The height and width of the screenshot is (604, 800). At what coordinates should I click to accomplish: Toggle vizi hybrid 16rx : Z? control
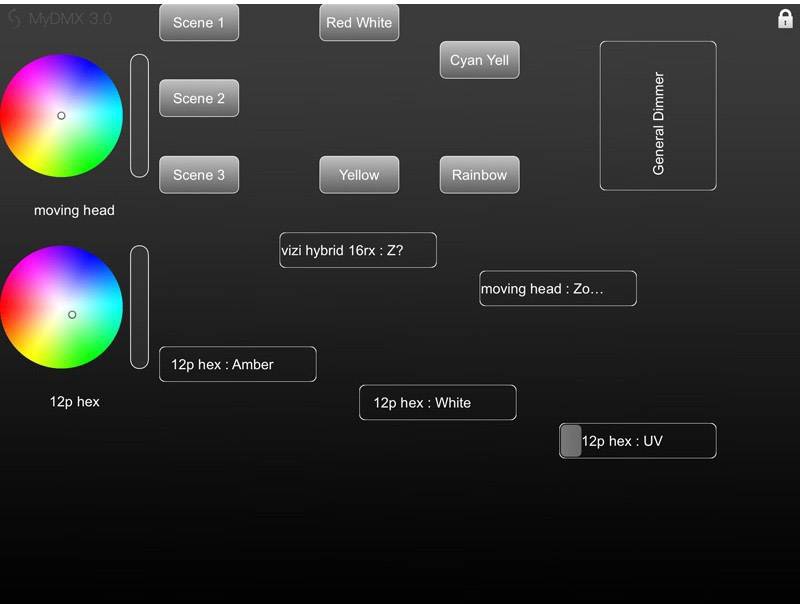[358, 250]
